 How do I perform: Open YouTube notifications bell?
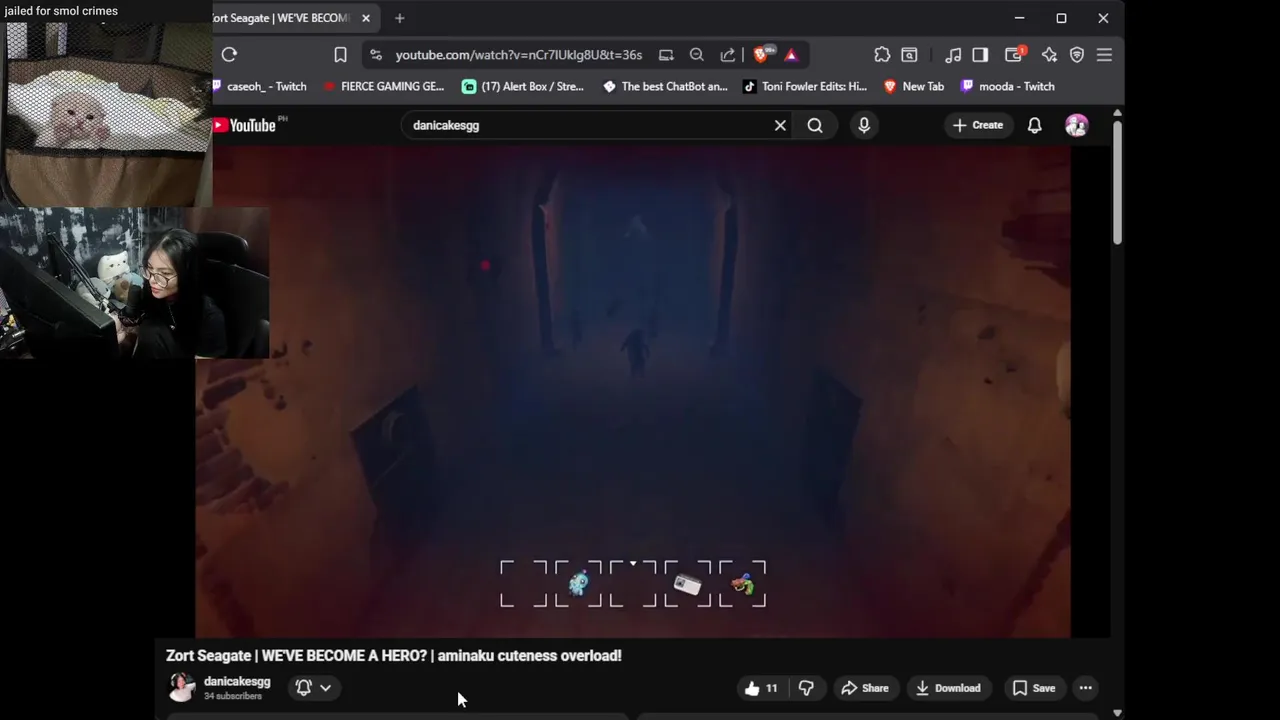tap(1035, 125)
